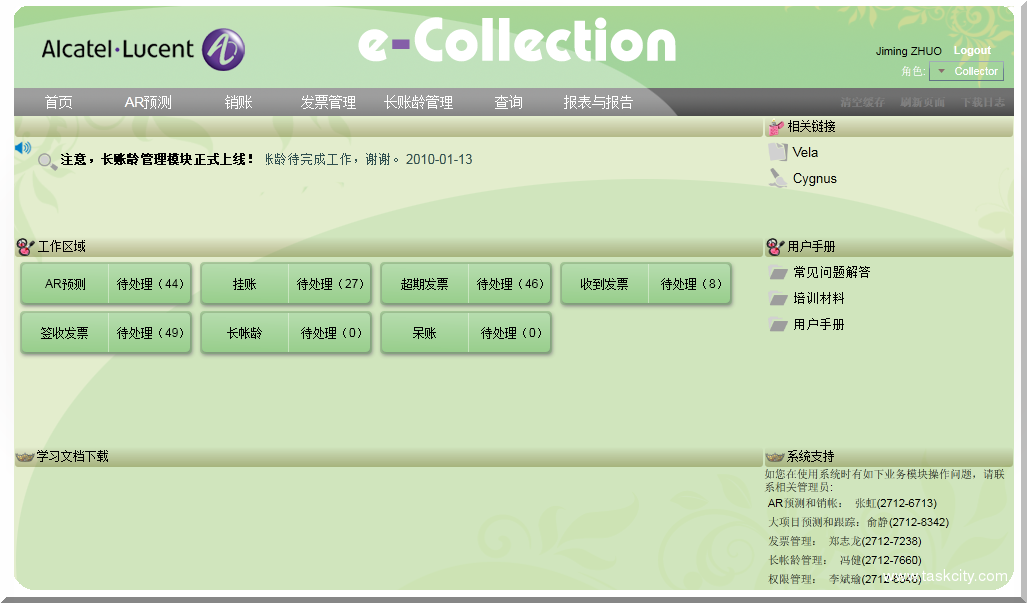Click the 工作区域 section header icon
Viewport: 1027px width, 603px height.
25,247
